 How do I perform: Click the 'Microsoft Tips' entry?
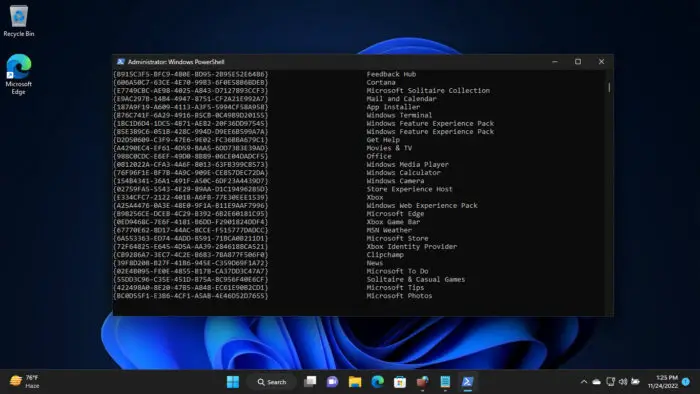[x=395, y=288]
